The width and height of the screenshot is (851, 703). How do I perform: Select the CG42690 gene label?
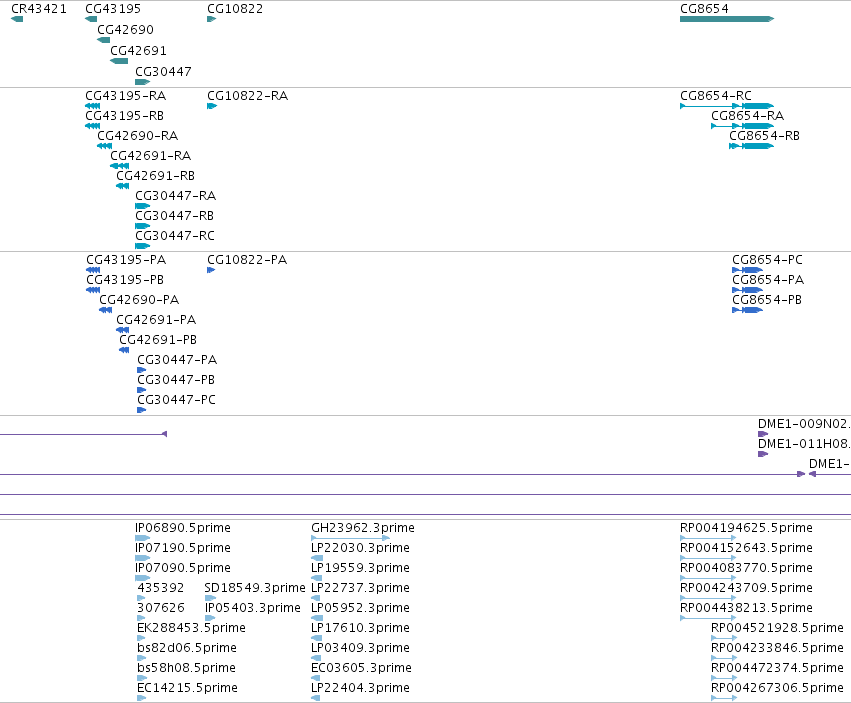125,29
